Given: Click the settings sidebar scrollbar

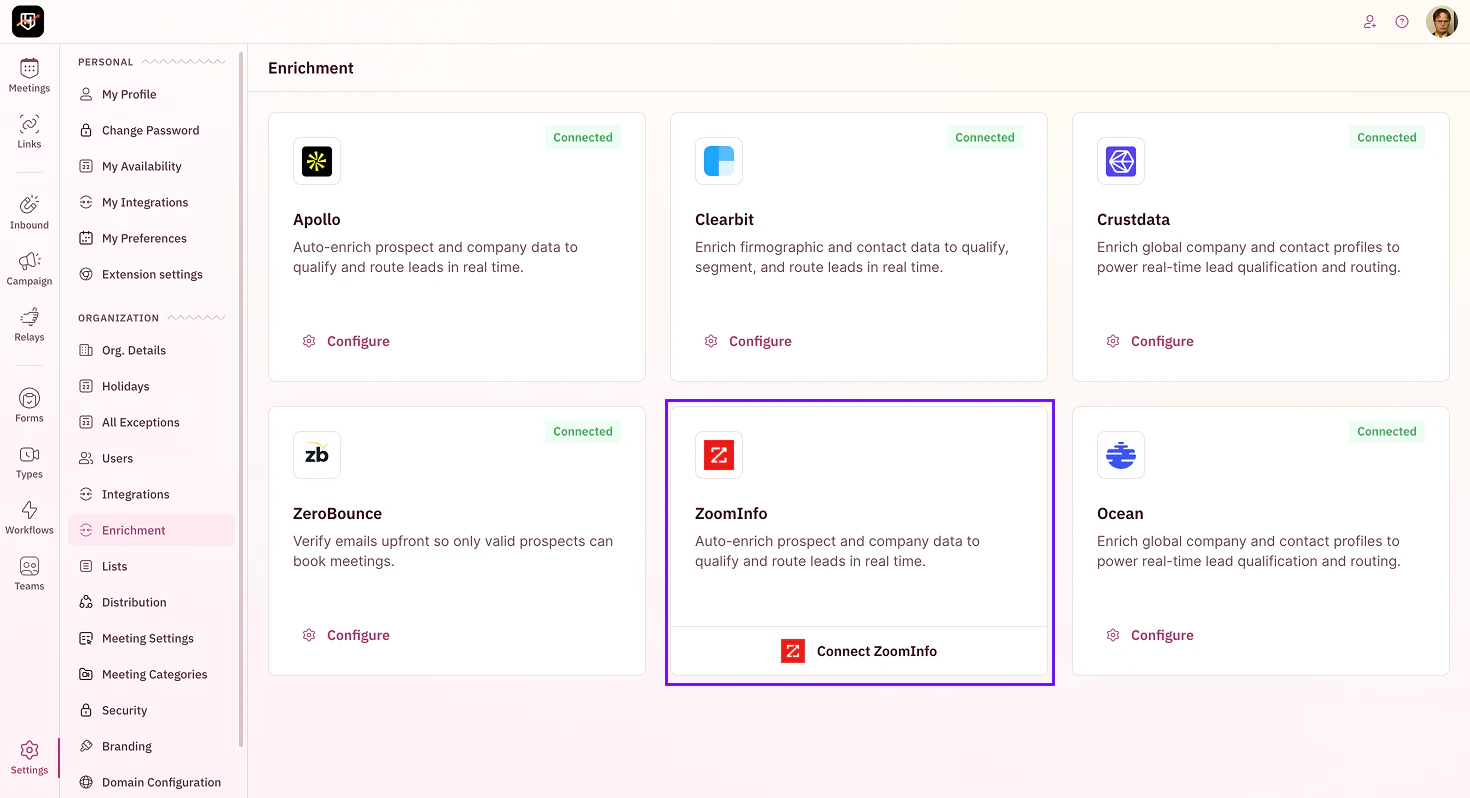Looking at the screenshot, I should click(241, 400).
